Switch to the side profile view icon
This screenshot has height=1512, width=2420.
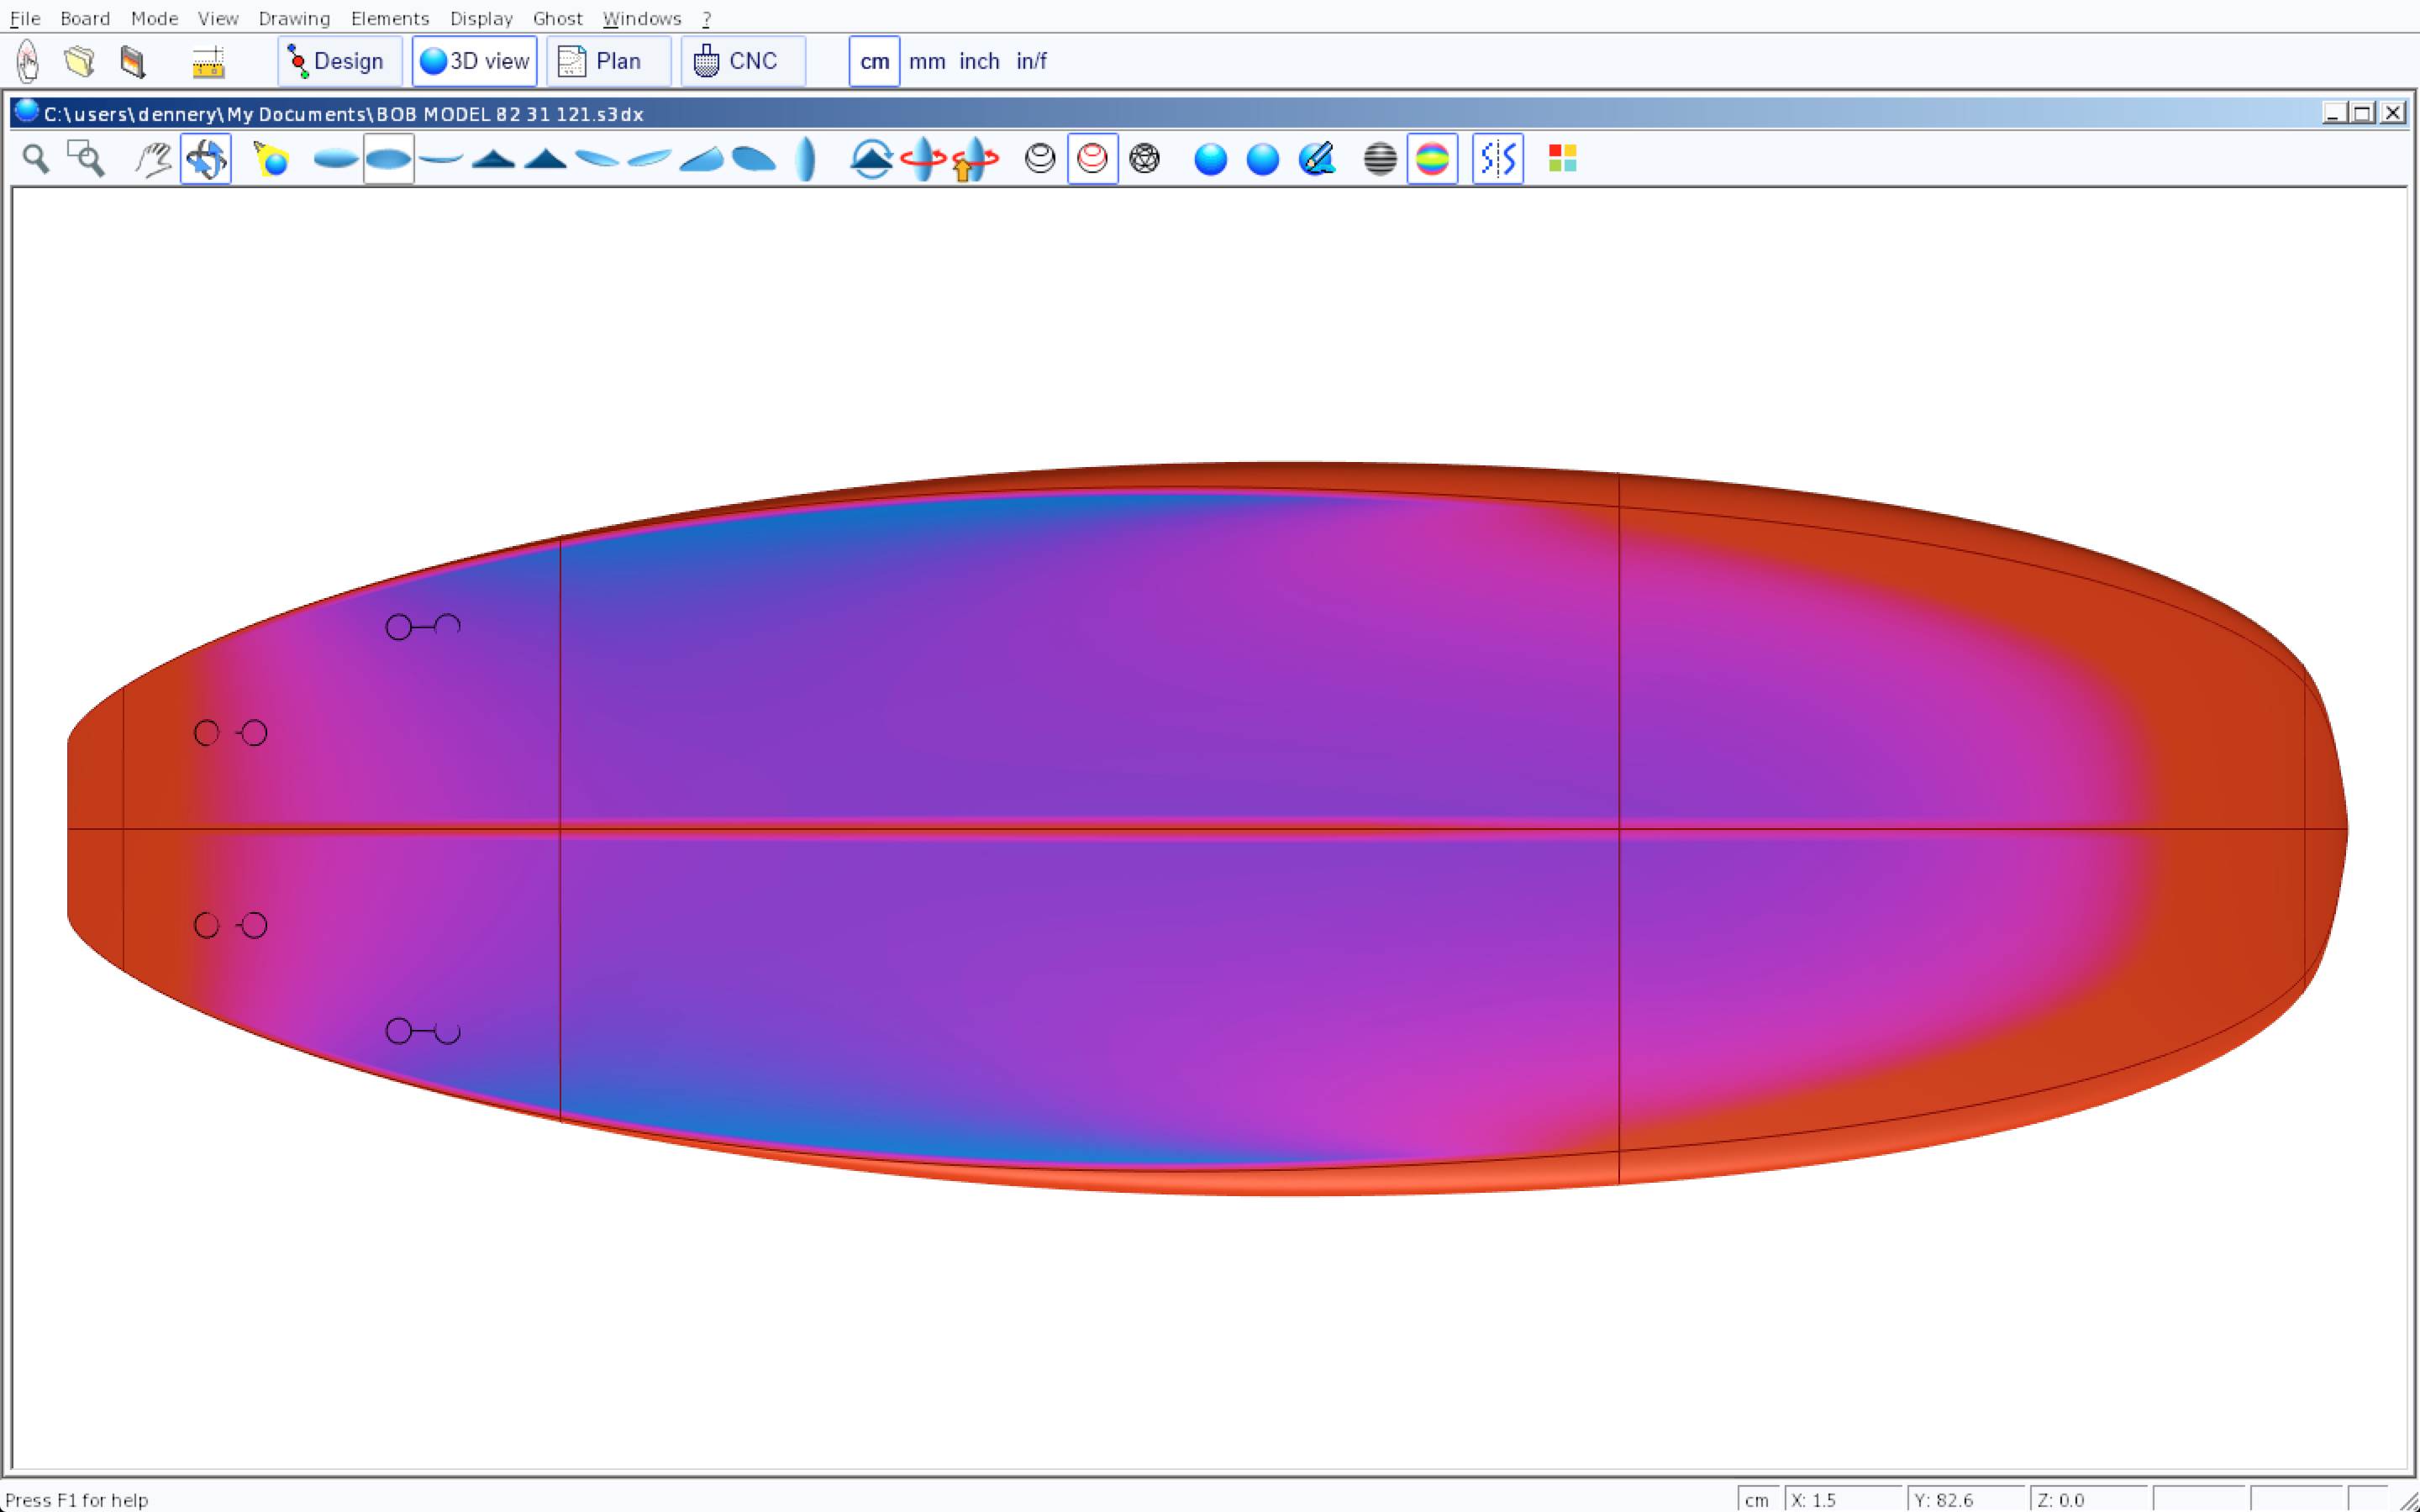tap(440, 159)
